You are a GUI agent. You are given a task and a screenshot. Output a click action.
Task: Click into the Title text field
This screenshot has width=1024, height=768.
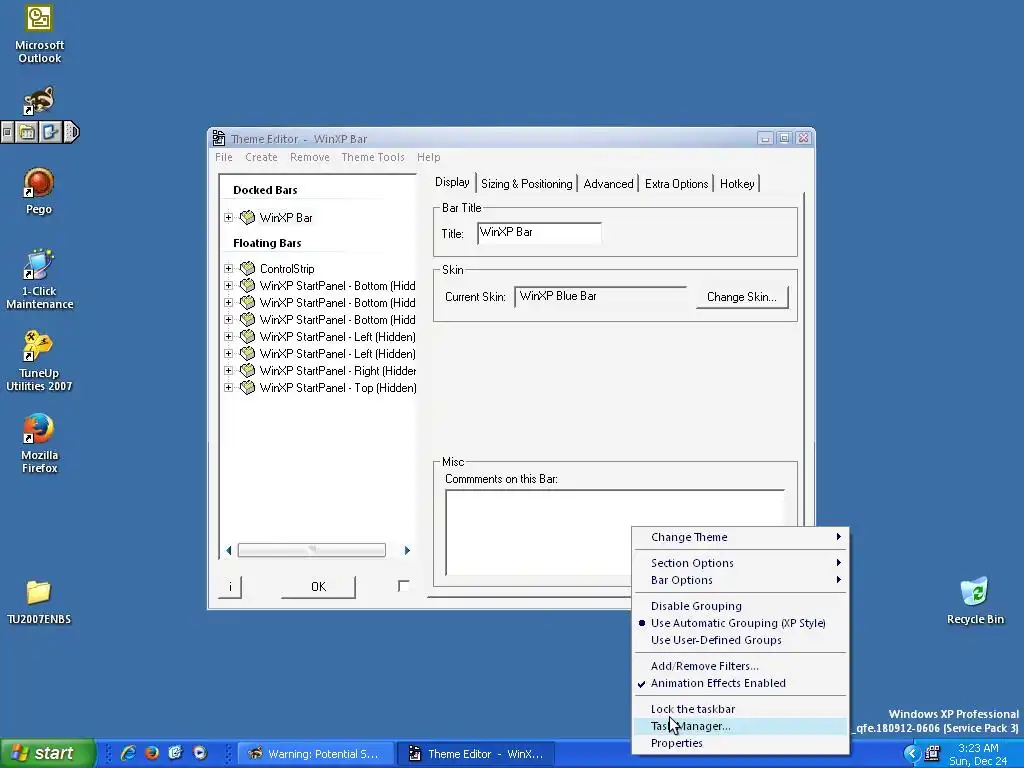click(539, 232)
